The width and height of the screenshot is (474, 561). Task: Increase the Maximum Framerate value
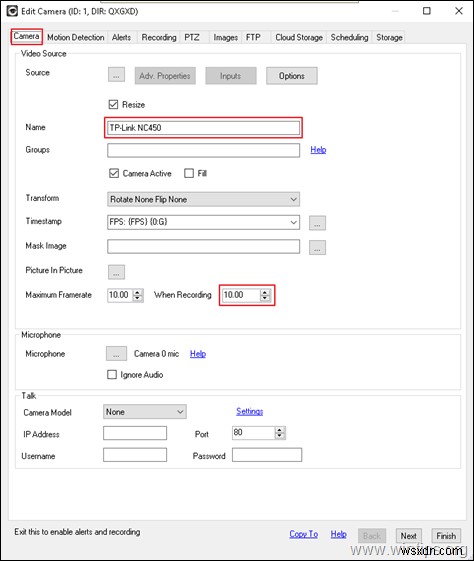(x=137, y=292)
